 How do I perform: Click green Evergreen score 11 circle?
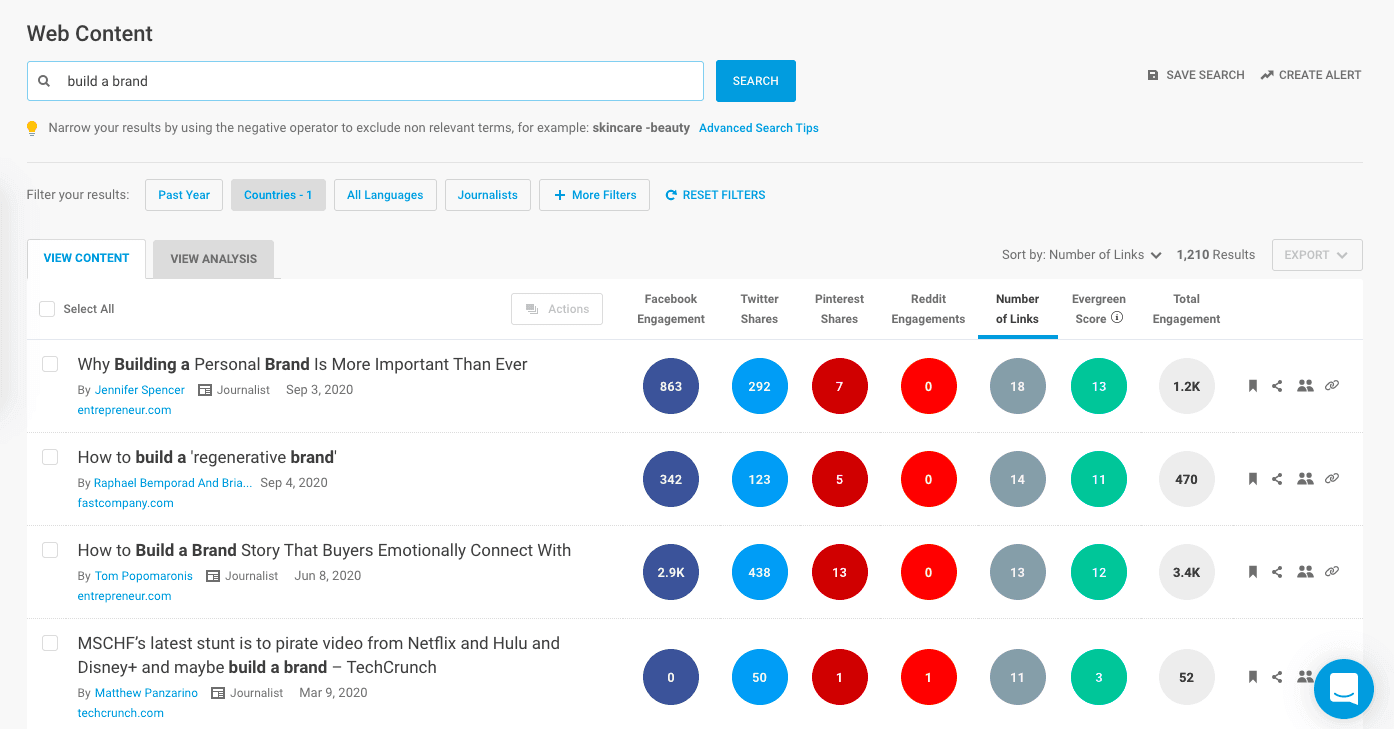click(1098, 479)
